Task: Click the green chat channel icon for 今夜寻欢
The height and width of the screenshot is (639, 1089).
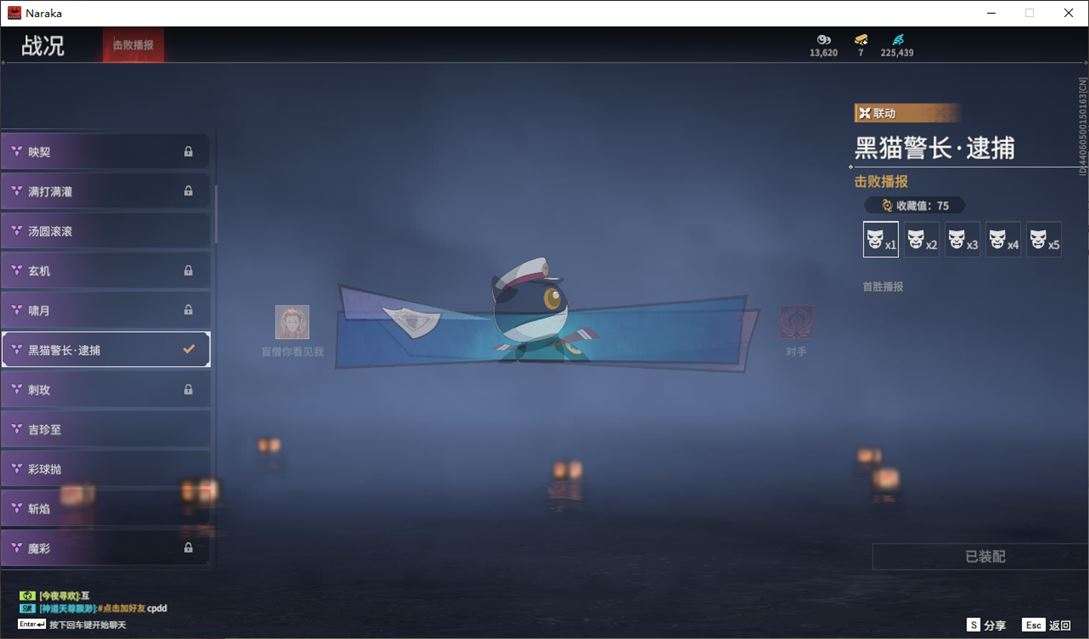Action: click(x=27, y=596)
